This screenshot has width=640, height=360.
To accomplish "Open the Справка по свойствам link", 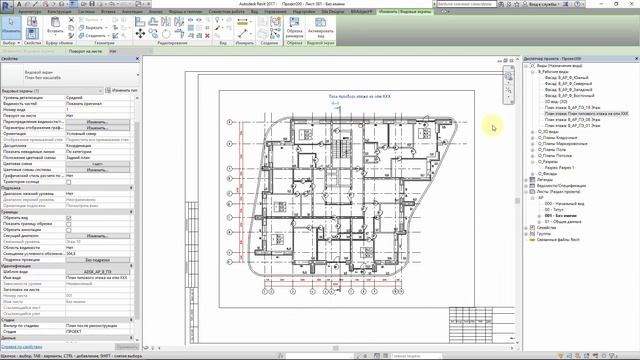I will (x=22, y=347).
